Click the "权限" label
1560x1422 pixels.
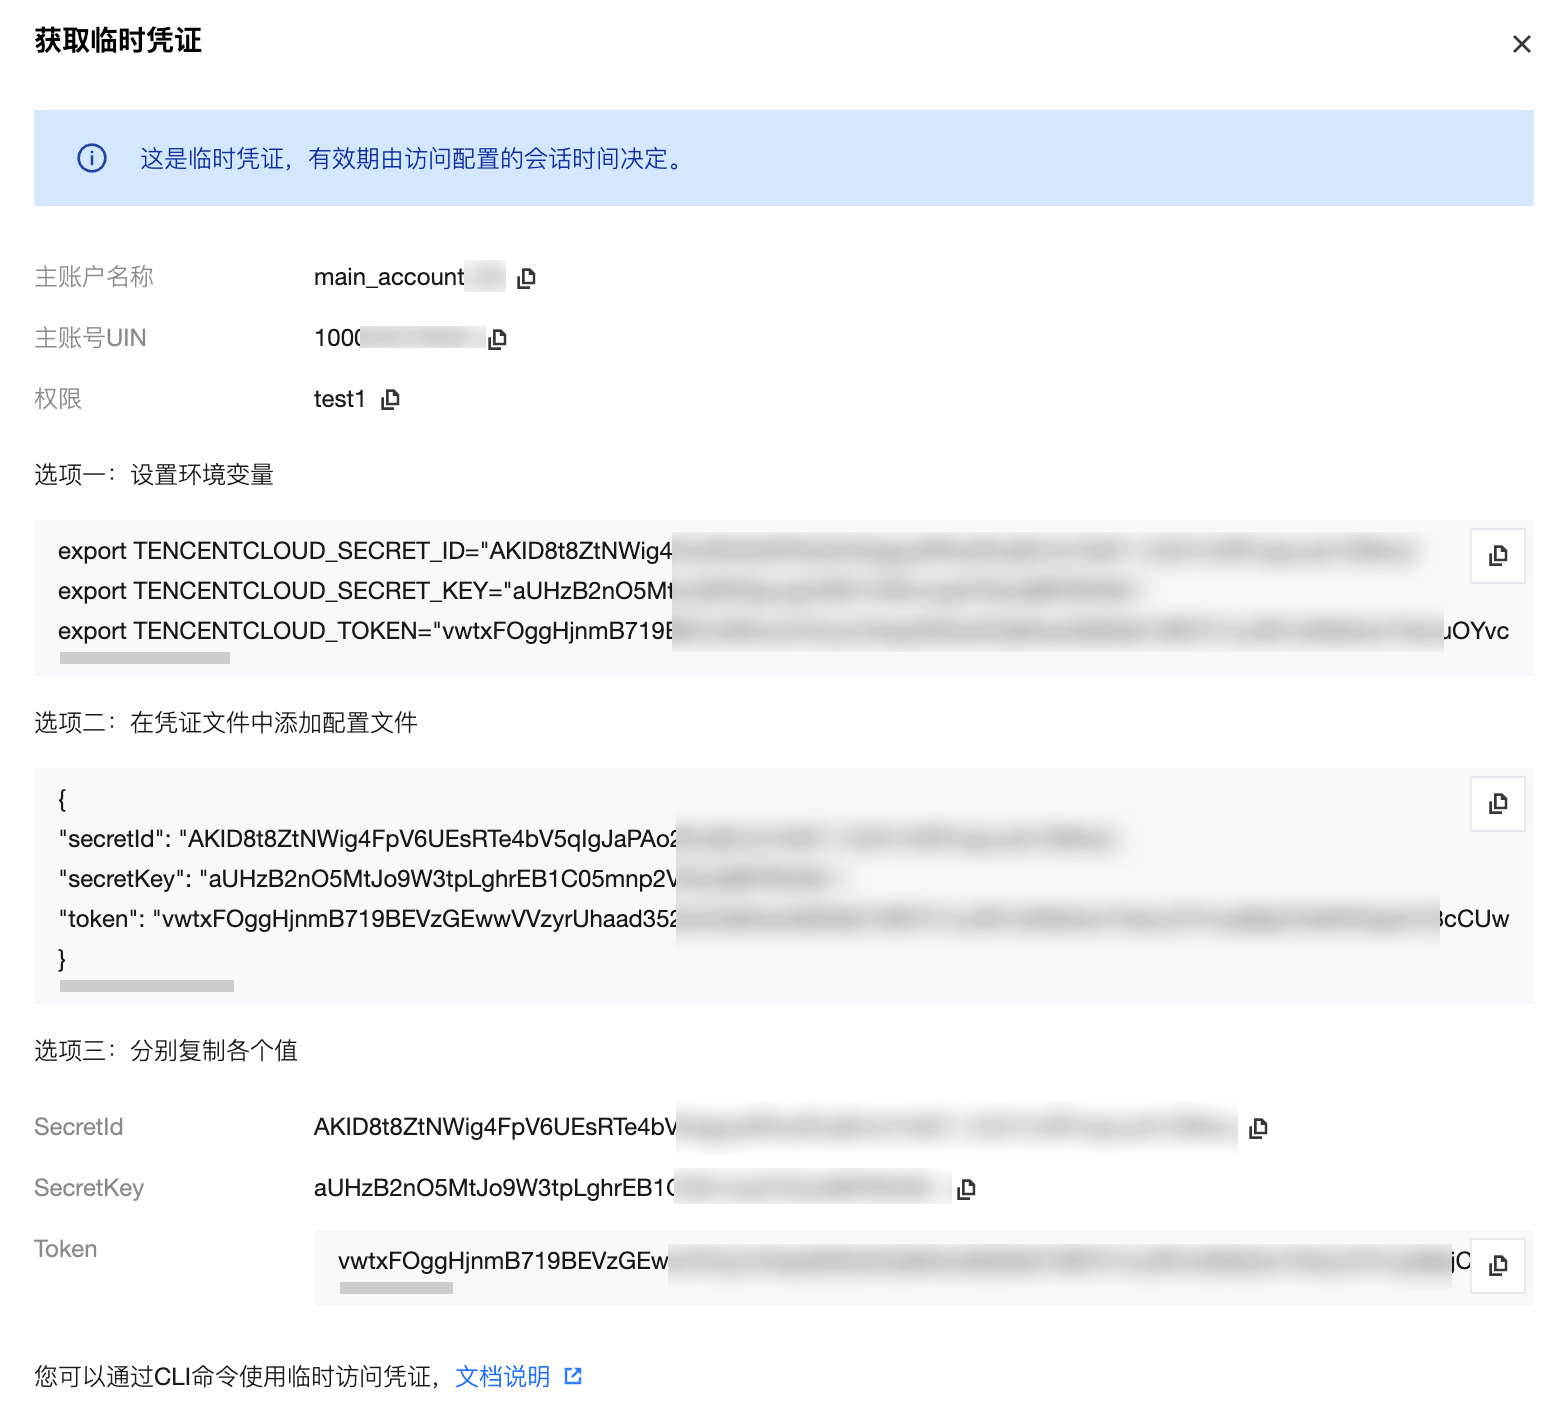click(58, 399)
